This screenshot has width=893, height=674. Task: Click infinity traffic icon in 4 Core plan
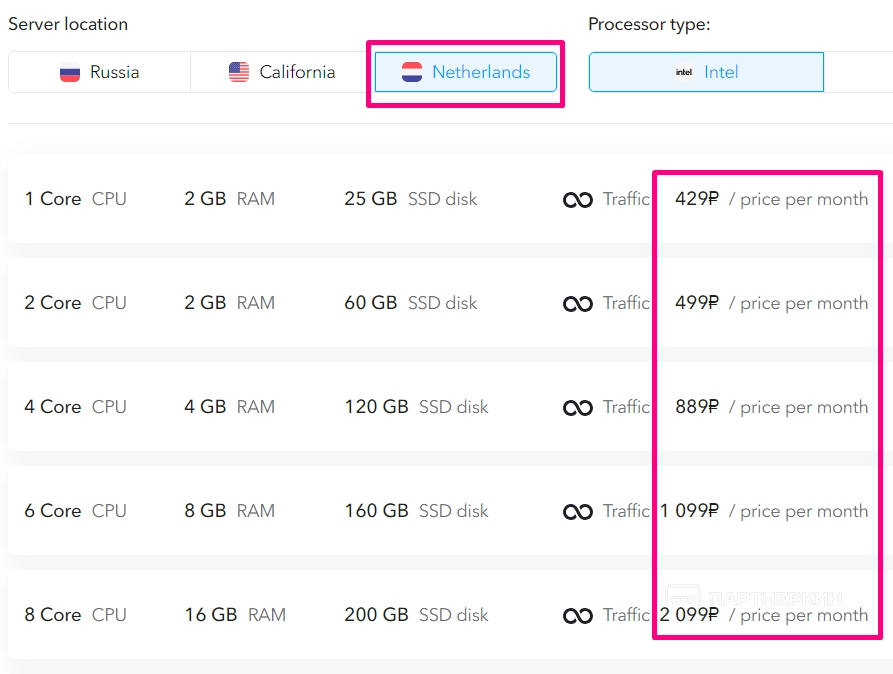pos(578,408)
